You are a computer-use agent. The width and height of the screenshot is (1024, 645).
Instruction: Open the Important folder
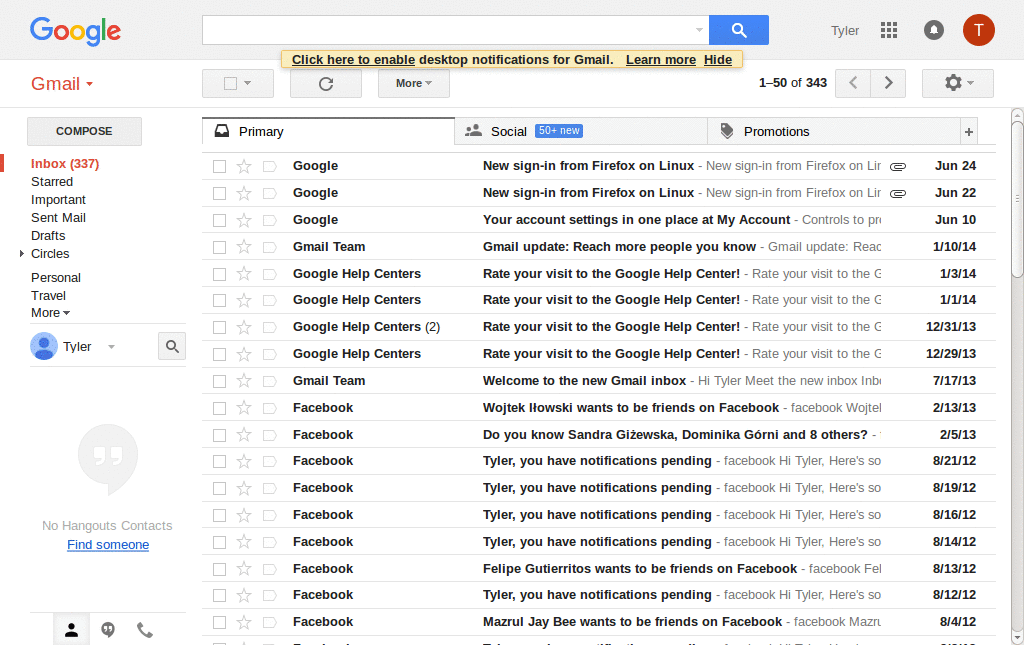coord(58,200)
